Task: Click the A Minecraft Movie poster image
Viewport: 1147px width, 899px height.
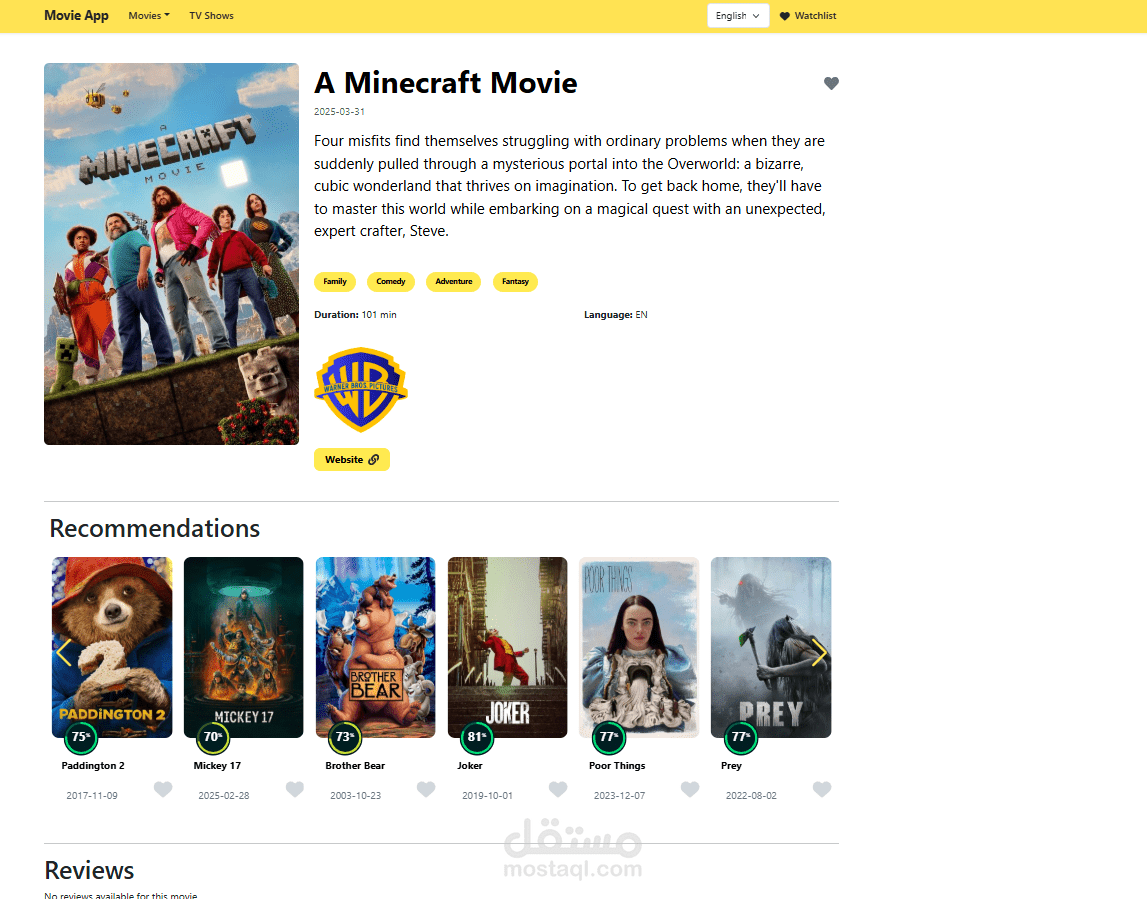Action: click(171, 254)
